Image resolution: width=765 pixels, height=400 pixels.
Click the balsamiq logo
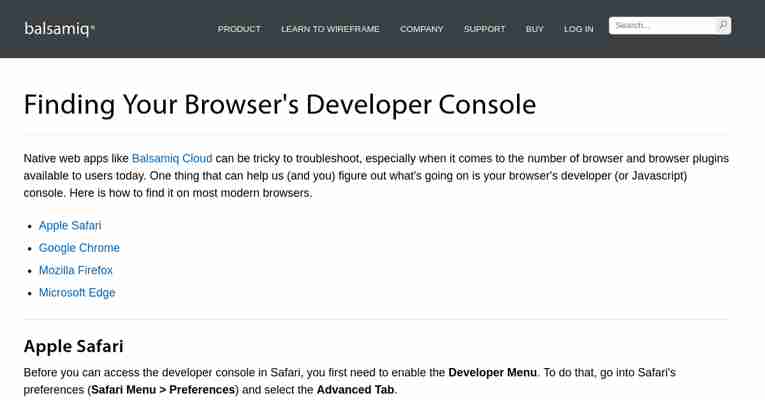pyautogui.click(x=59, y=29)
